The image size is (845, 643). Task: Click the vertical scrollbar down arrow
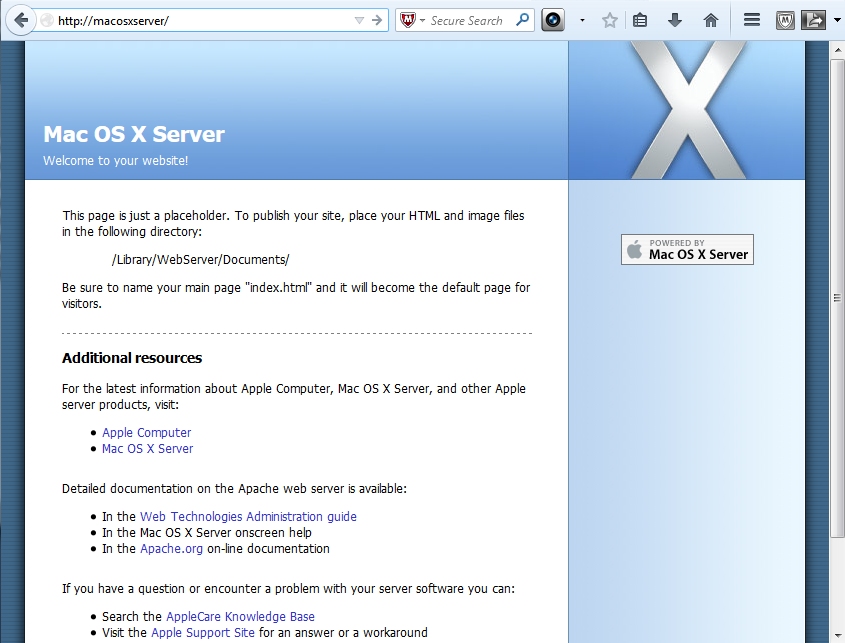(x=837, y=635)
